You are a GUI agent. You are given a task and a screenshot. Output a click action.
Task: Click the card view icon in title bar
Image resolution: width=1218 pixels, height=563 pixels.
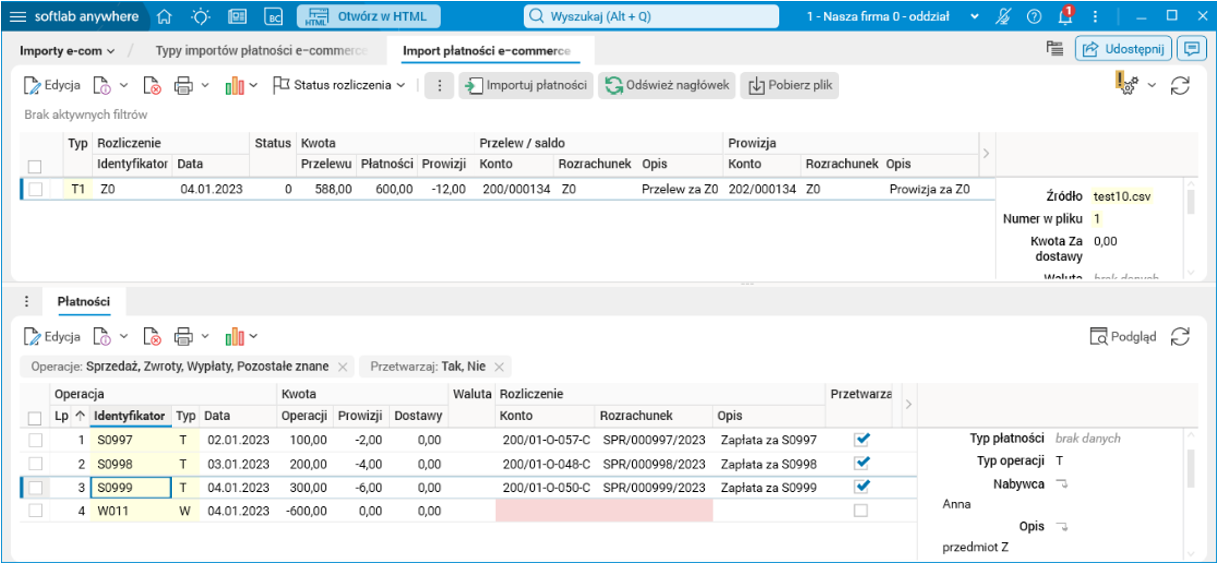(x=237, y=16)
